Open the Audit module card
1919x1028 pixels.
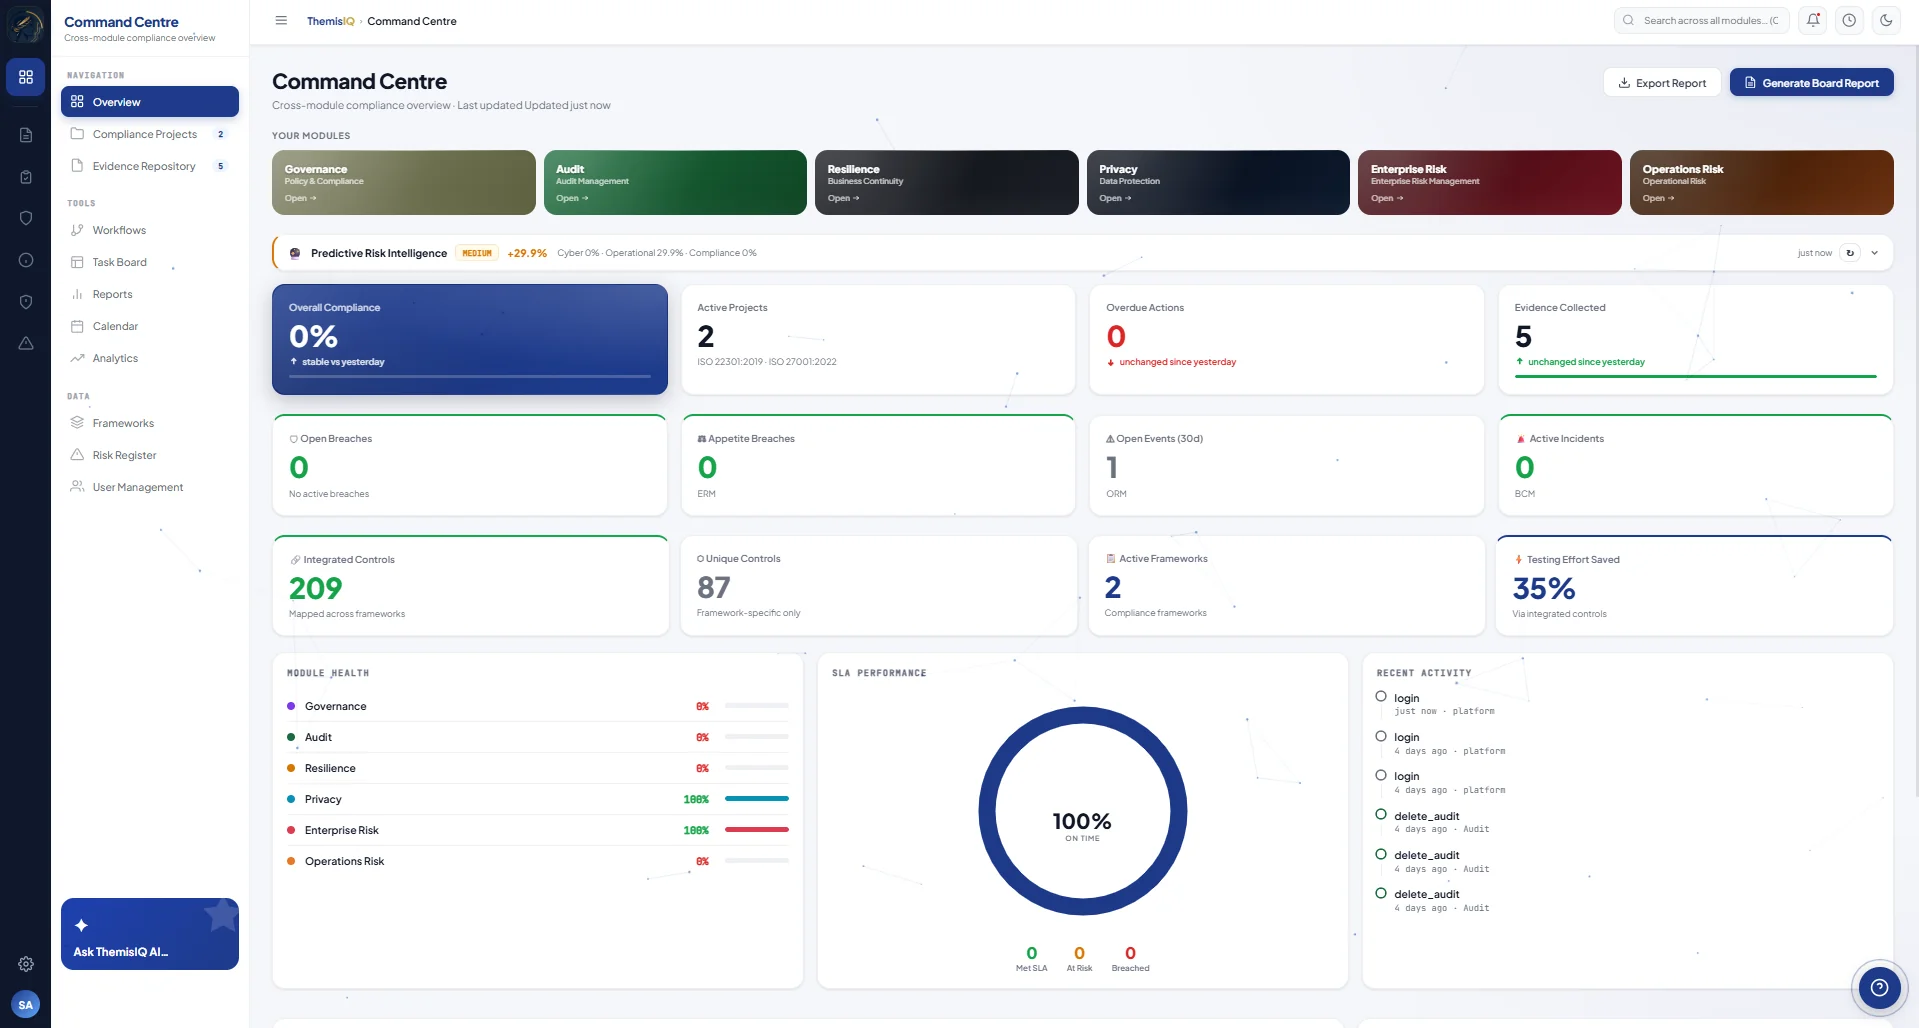(x=675, y=182)
